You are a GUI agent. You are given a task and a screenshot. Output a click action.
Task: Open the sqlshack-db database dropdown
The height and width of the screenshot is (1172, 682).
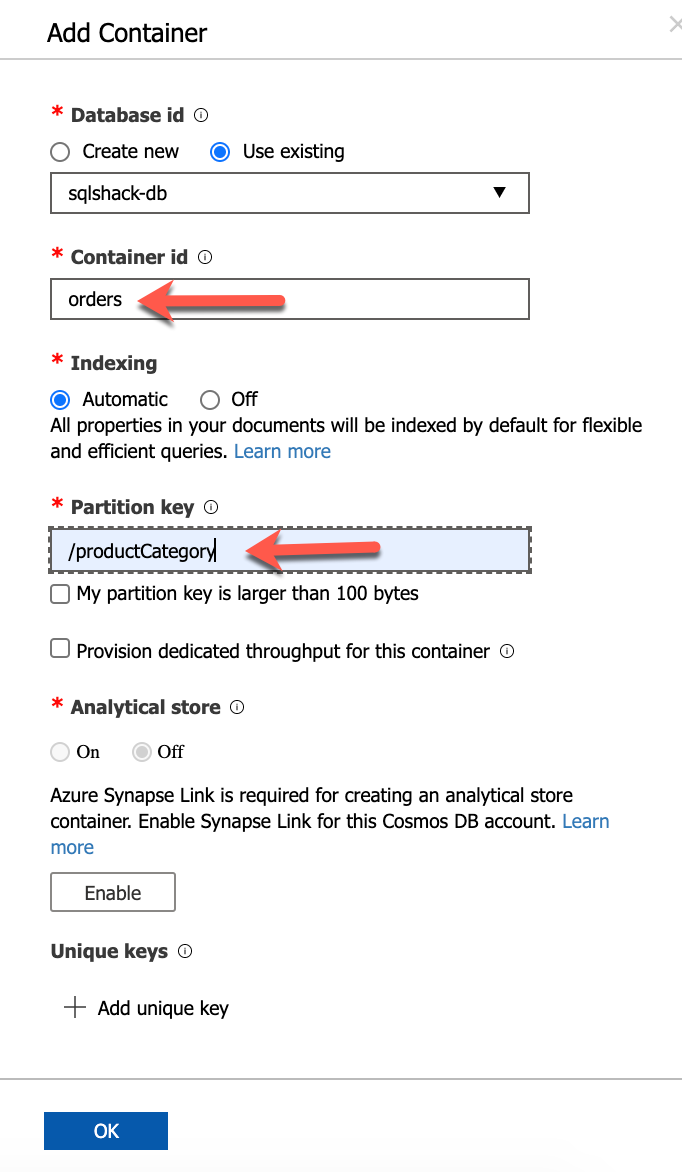289,193
